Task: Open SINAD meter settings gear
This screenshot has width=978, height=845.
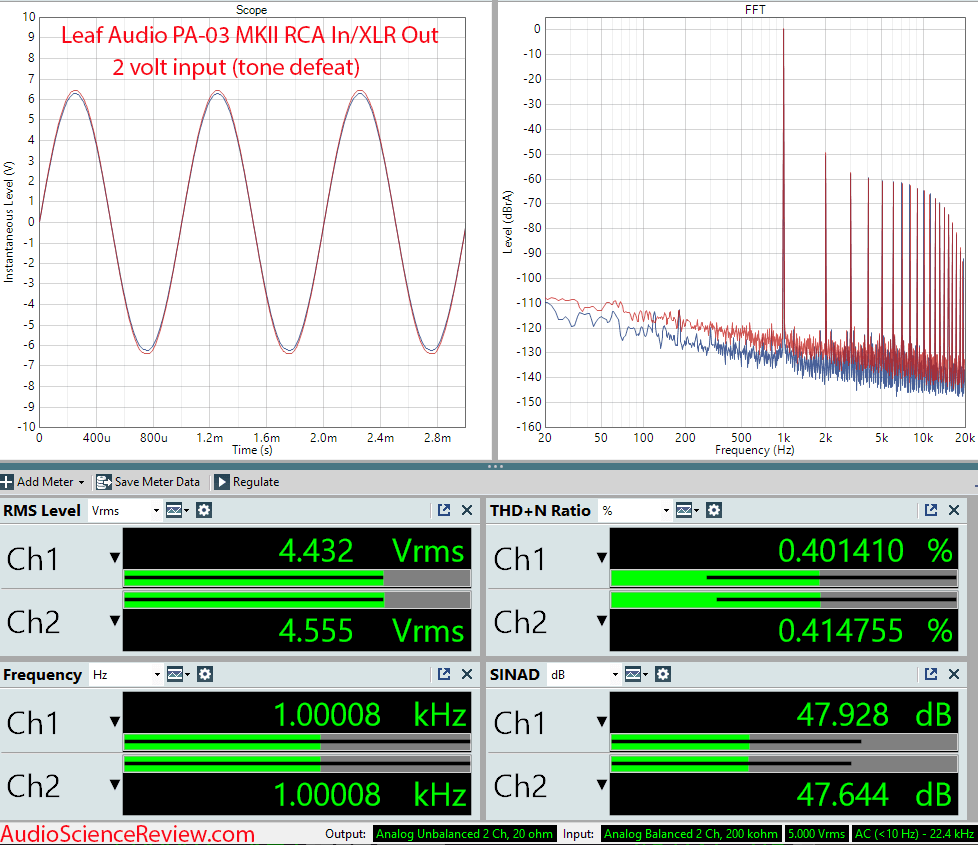Action: click(663, 675)
